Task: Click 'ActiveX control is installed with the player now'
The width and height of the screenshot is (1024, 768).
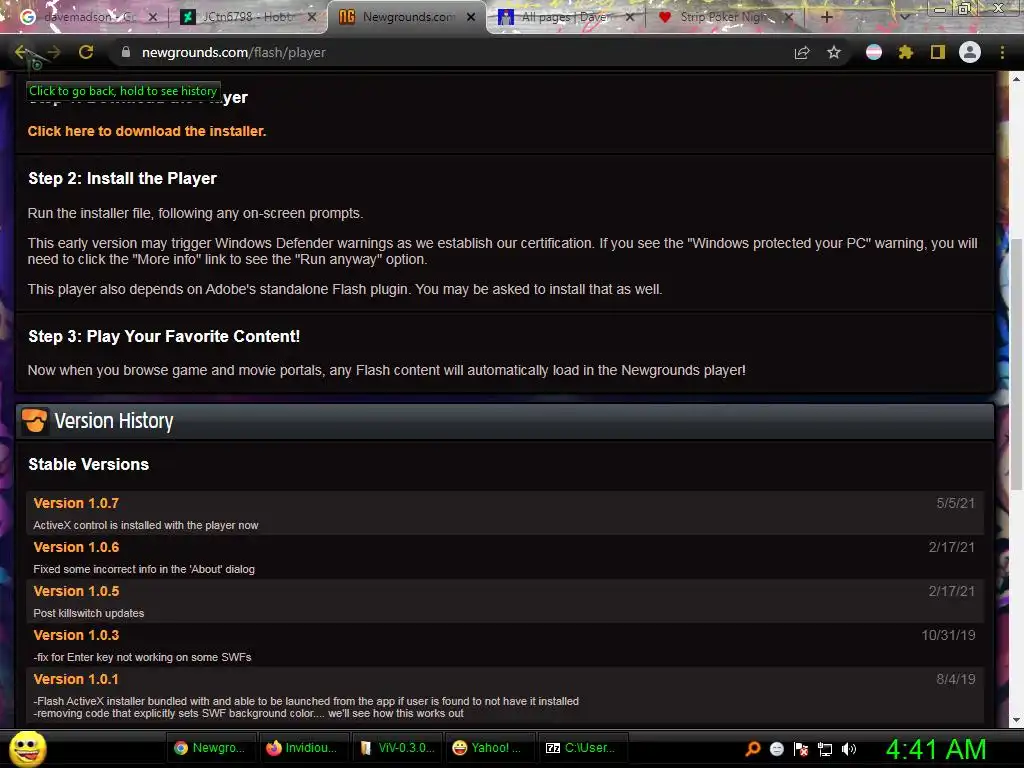Action: pyautogui.click(x=146, y=525)
